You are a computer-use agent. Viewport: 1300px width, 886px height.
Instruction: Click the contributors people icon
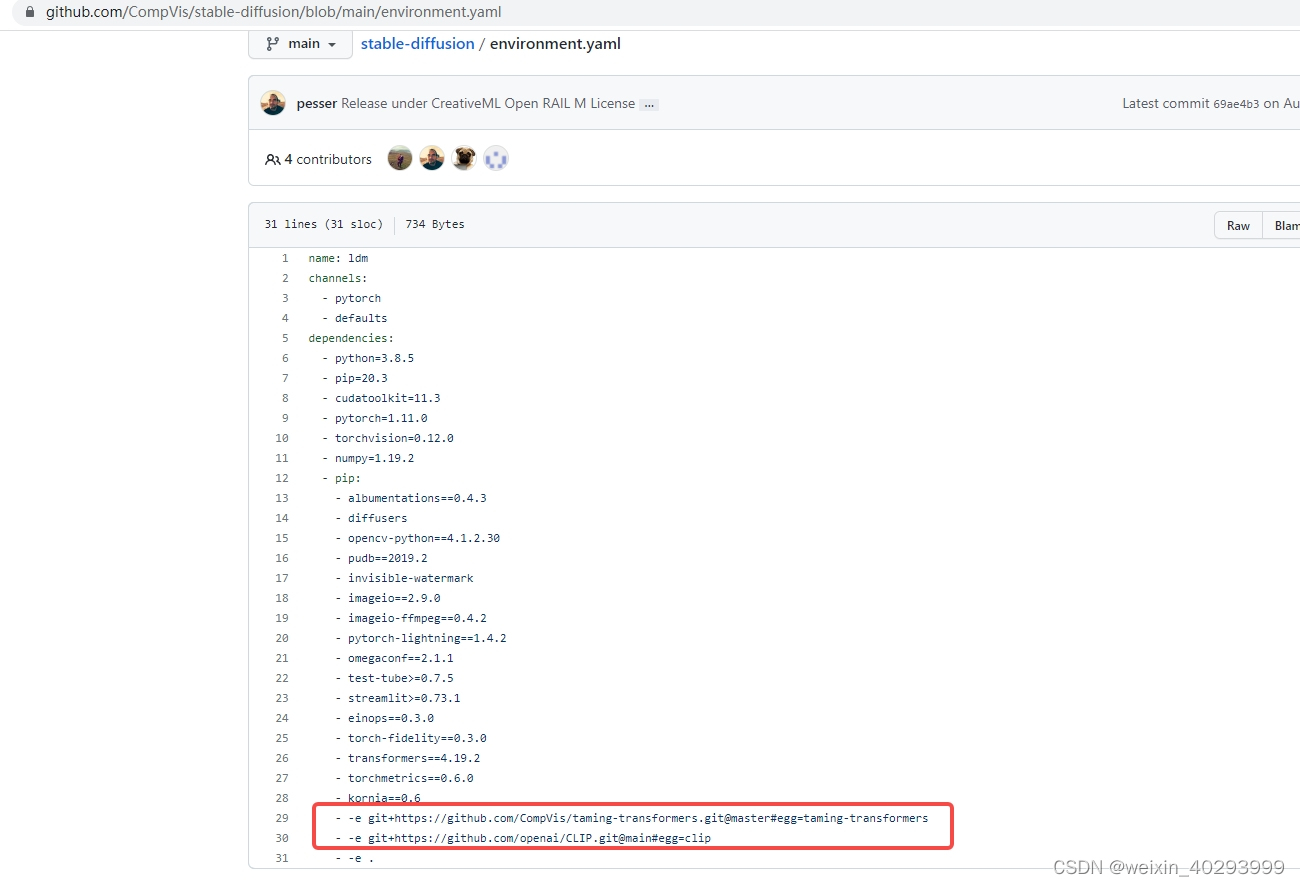click(x=272, y=159)
